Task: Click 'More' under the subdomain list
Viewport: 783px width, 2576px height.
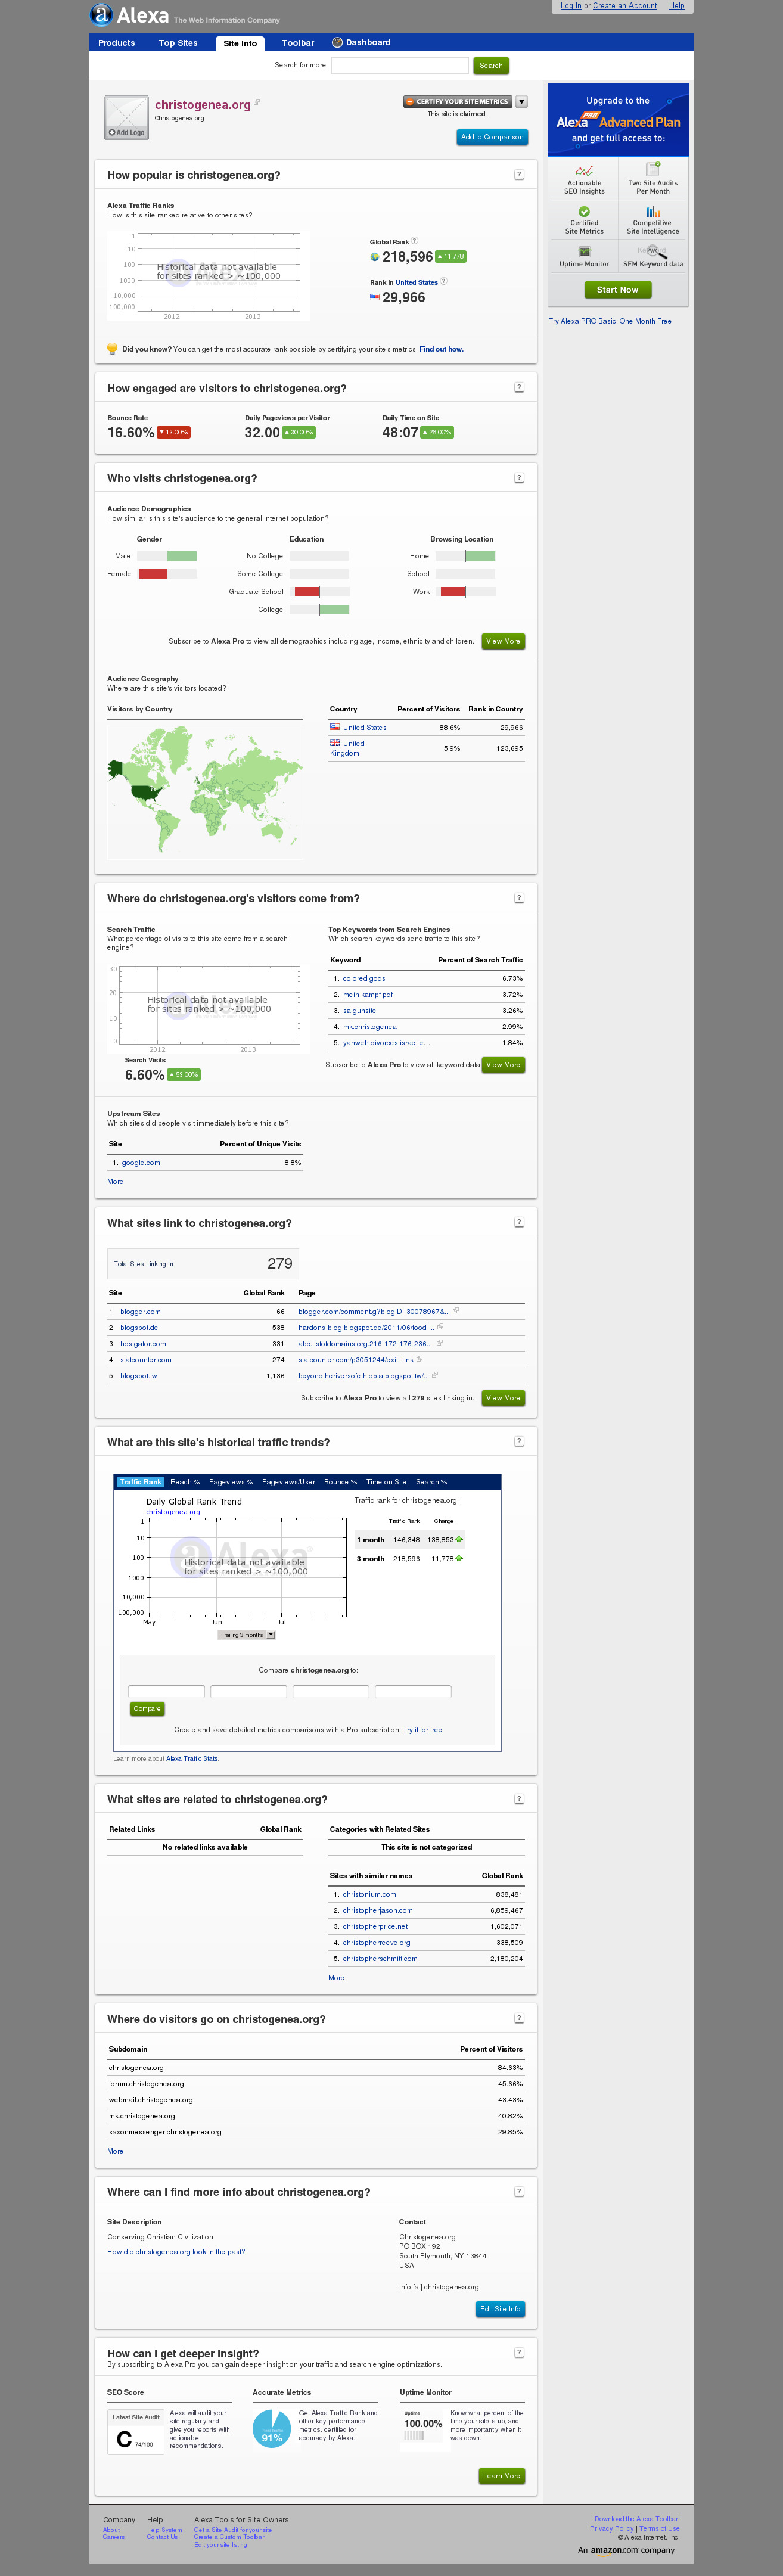Action: tap(115, 2151)
